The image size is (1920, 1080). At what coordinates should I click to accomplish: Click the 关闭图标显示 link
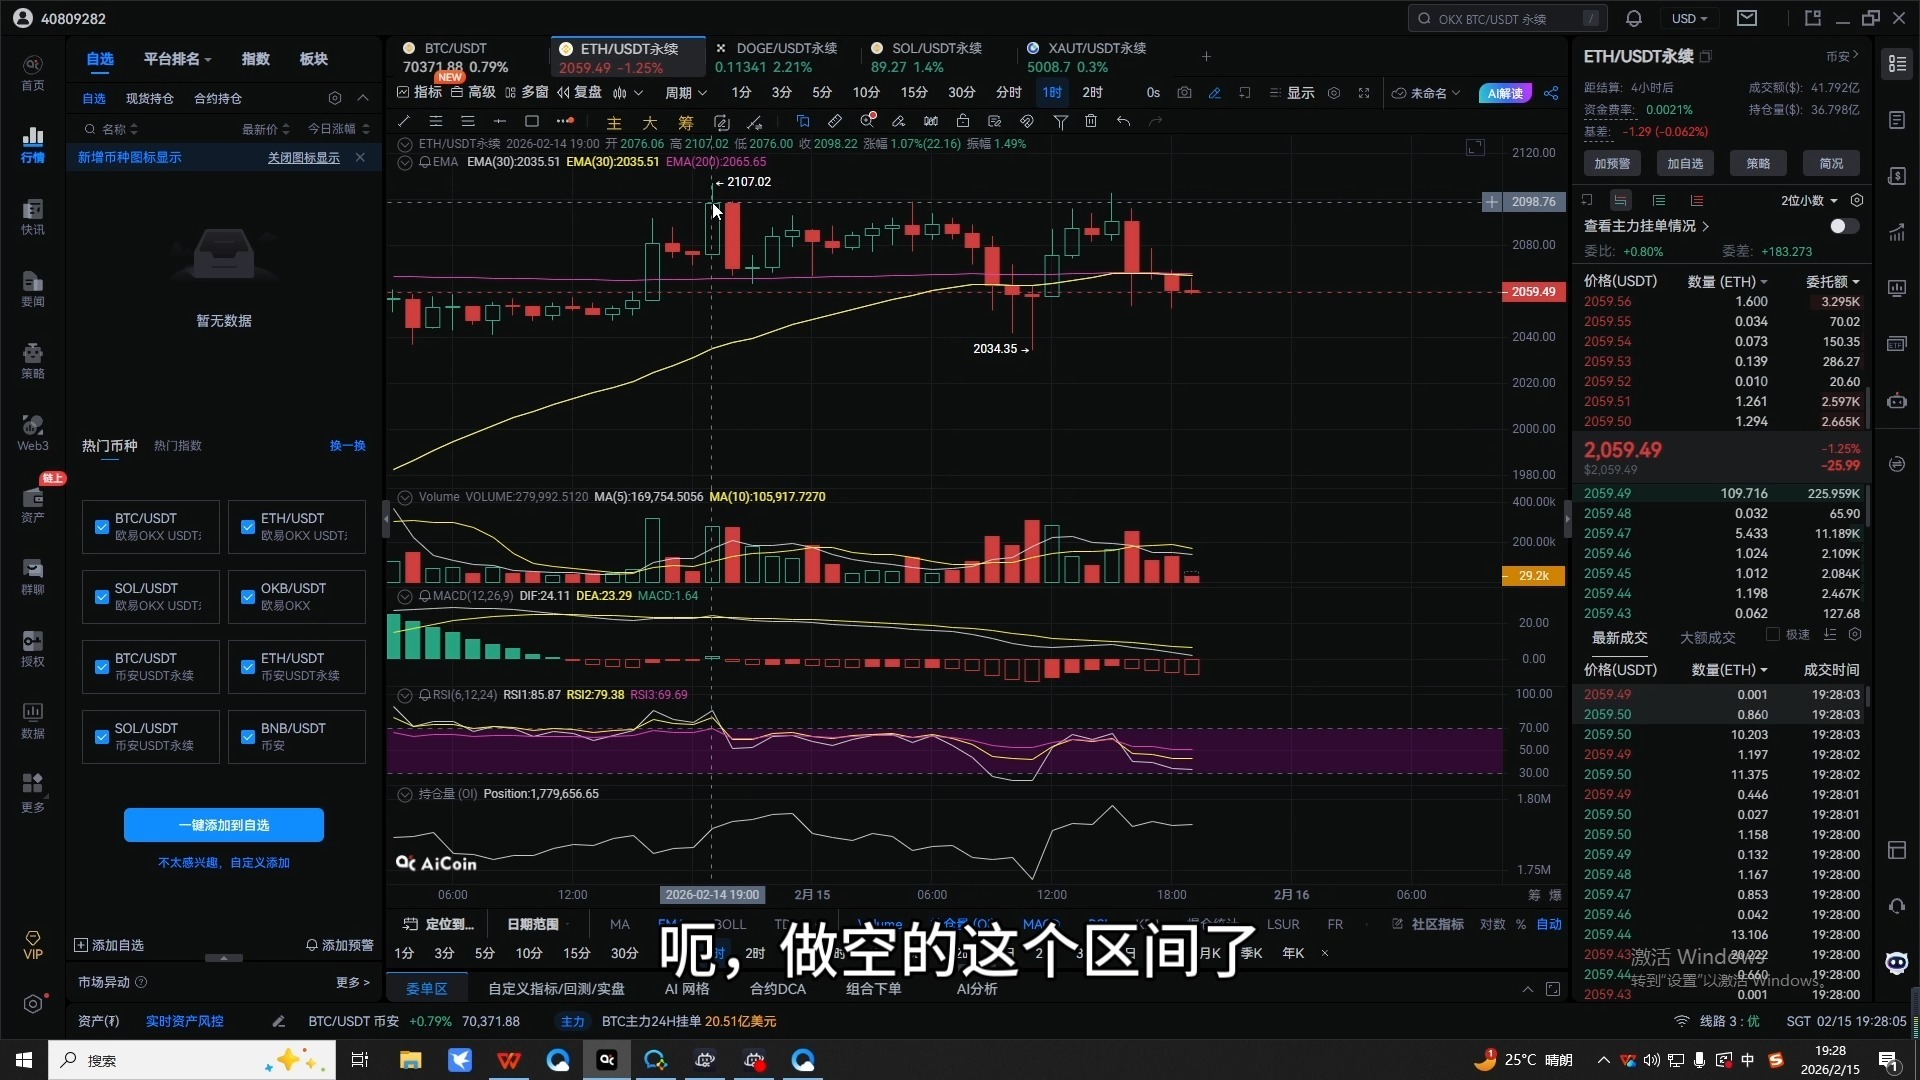(304, 158)
